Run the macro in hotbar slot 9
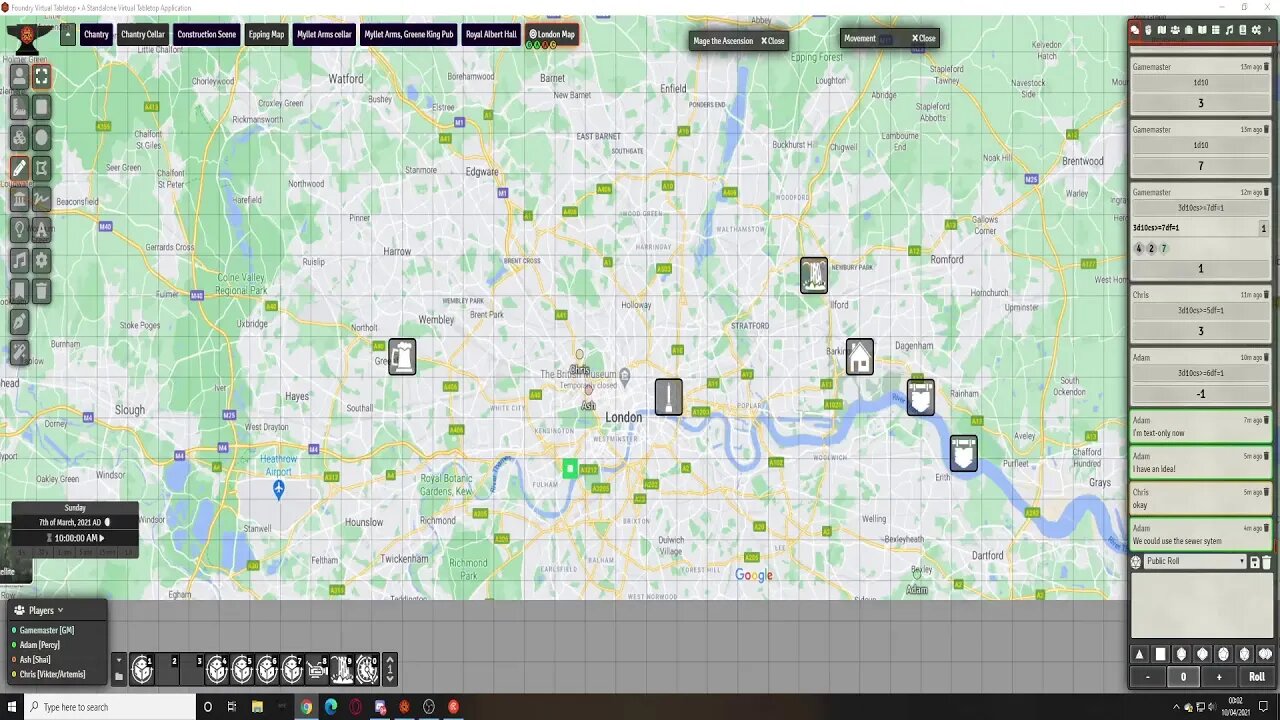The width and height of the screenshot is (1280, 720). [342, 669]
